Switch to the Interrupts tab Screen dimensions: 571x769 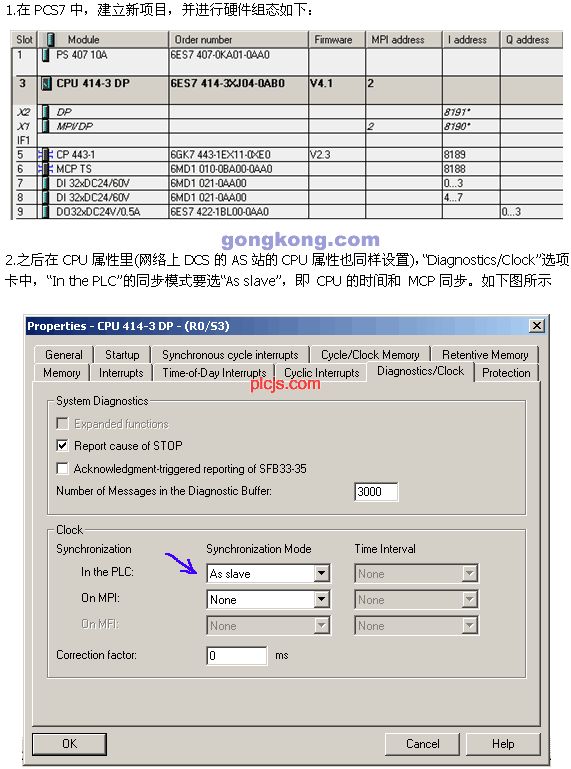point(121,373)
